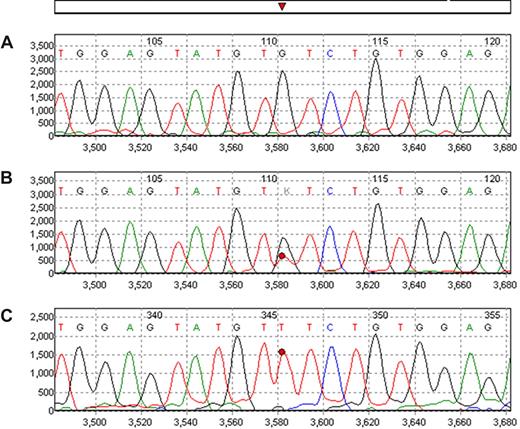Viewport: 520px width, 429px height.
Task: Click the 3,500 y-axis label in panel A
Action: (x=42, y=46)
